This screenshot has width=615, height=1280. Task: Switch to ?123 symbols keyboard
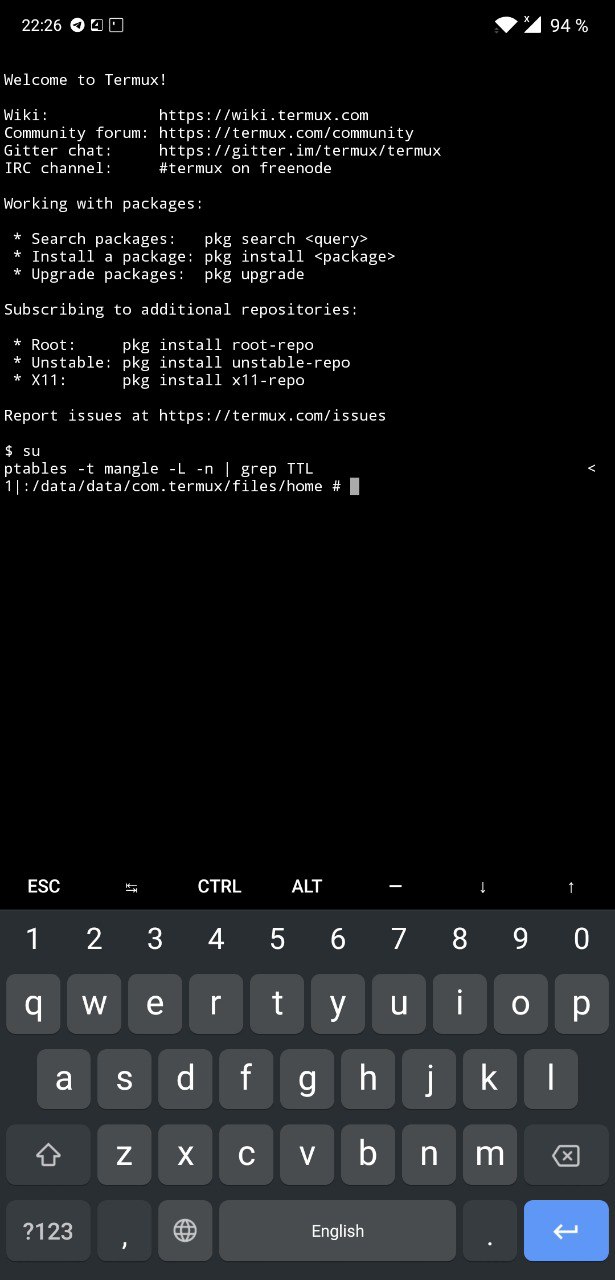click(48, 1231)
